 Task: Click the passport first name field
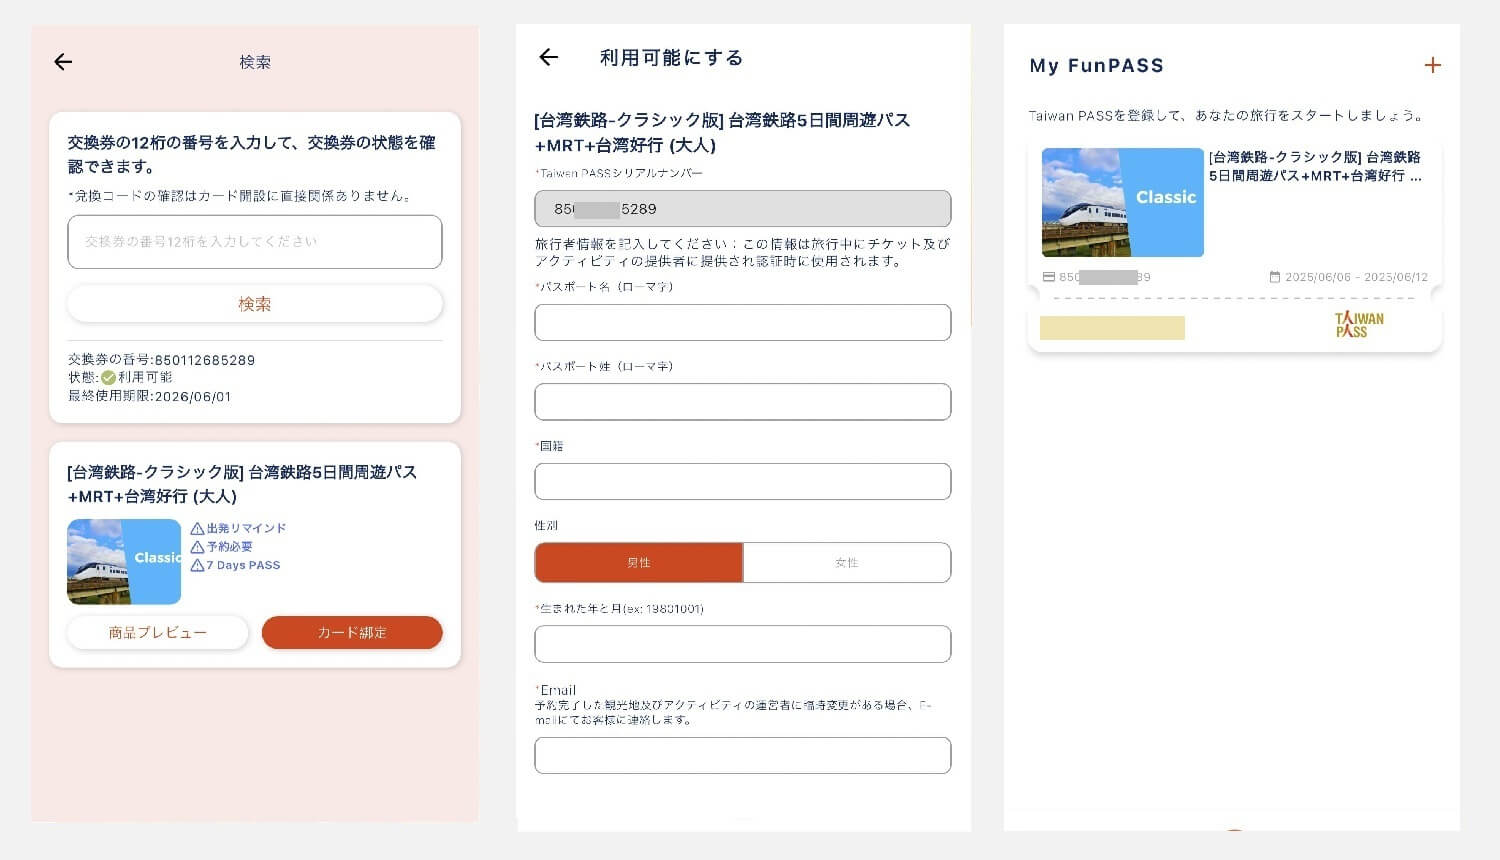pos(742,323)
